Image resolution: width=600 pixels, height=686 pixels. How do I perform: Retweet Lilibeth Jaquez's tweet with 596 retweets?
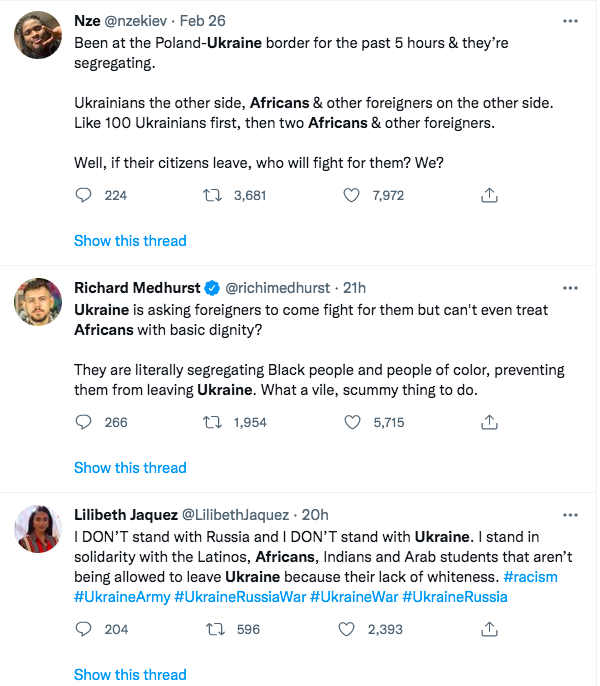[x=215, y=629]
